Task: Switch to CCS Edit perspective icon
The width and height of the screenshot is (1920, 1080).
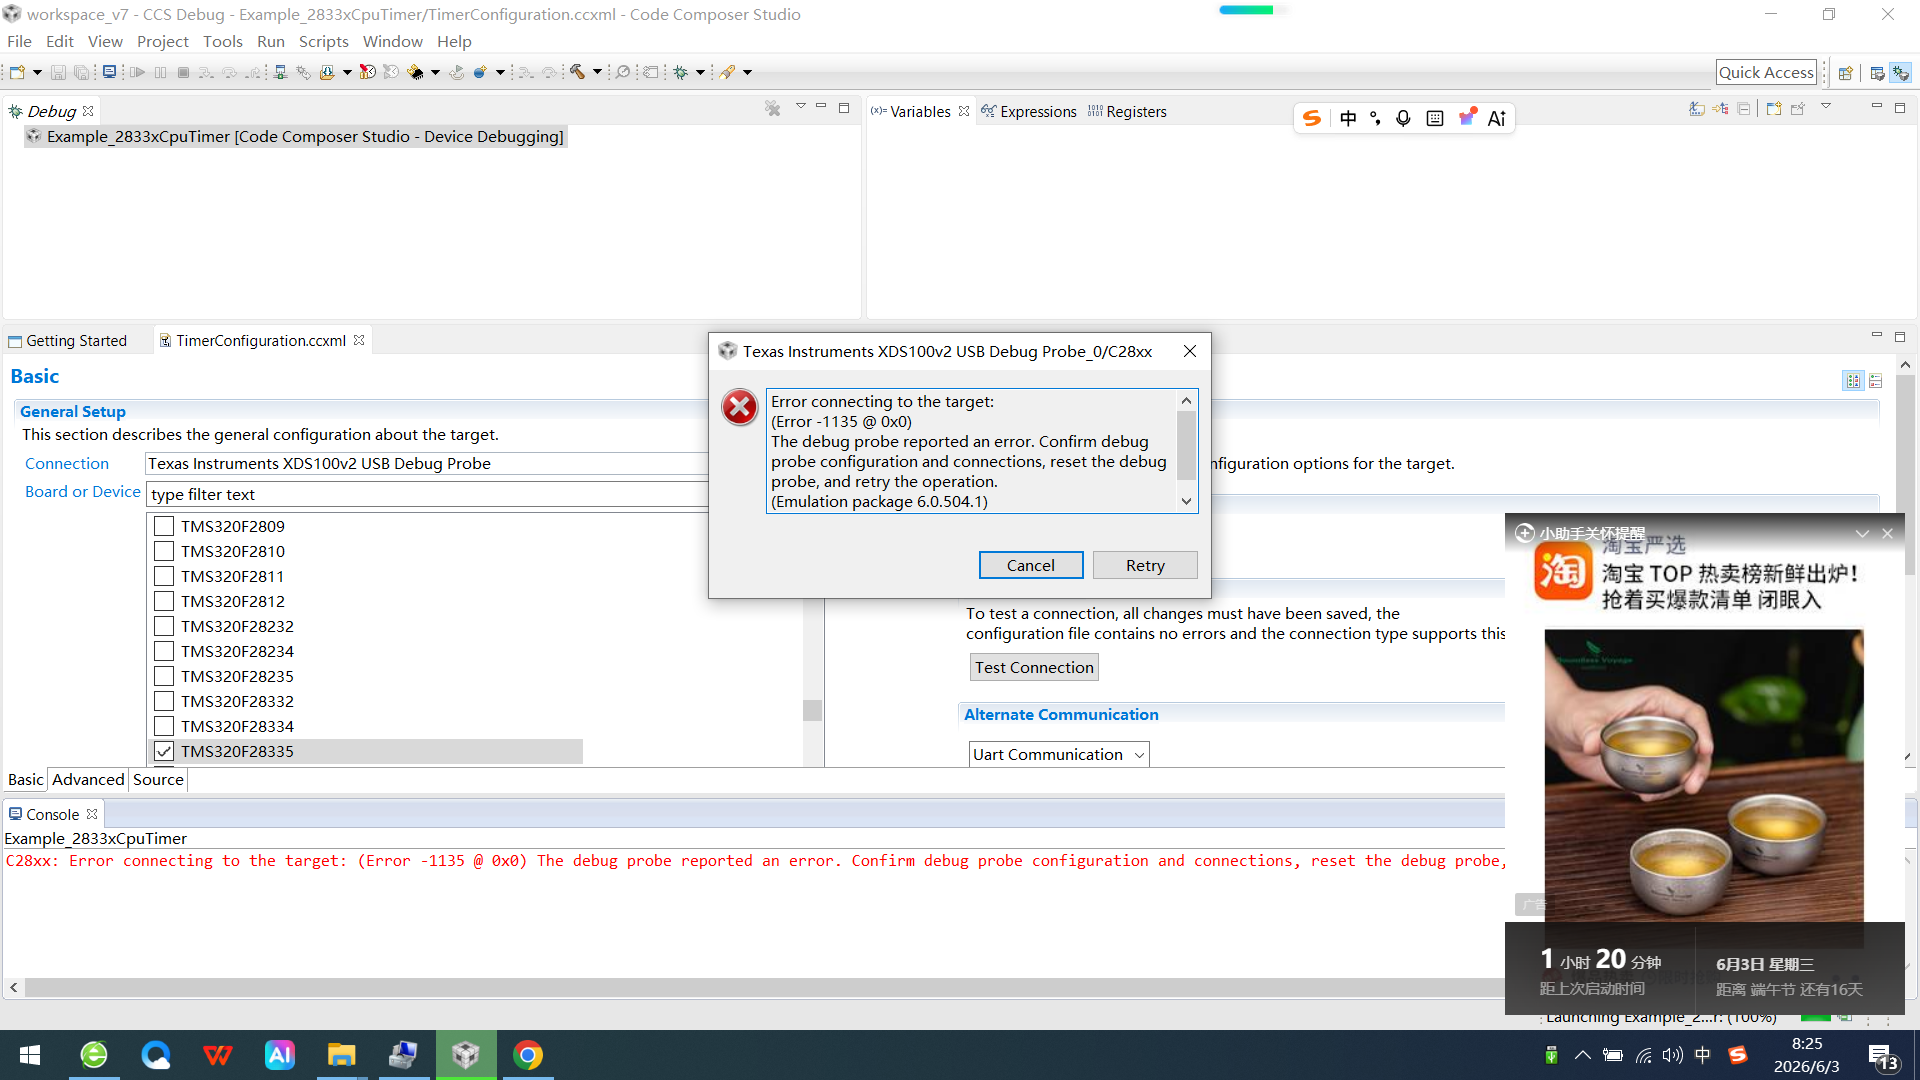Action: [x=1877, y=73]
